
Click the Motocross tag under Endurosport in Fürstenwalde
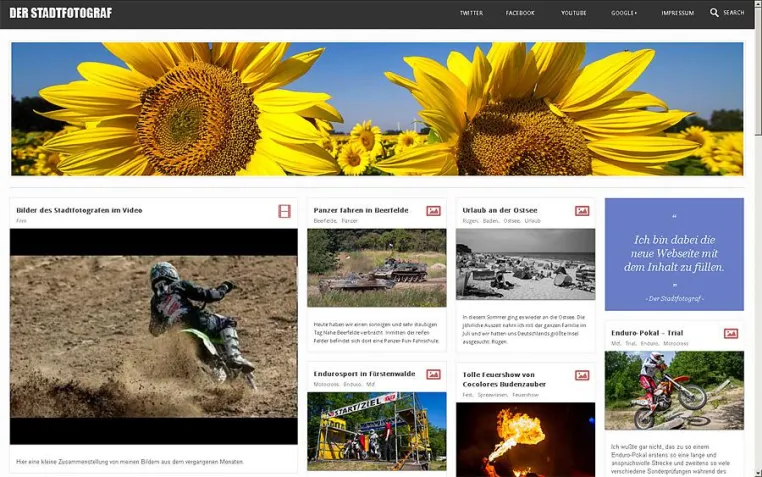point(326,384)
